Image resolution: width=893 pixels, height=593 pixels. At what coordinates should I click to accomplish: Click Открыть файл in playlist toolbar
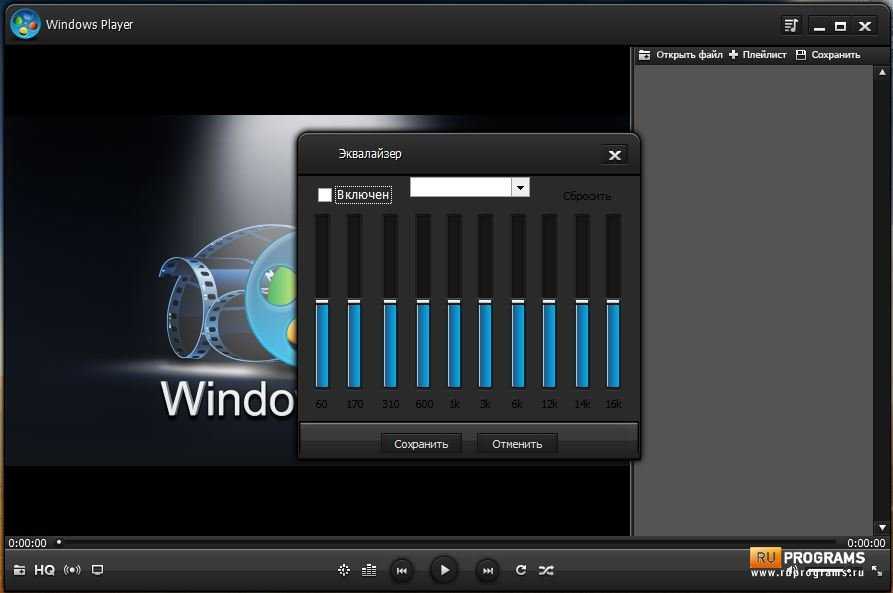(x=681, y=55)
